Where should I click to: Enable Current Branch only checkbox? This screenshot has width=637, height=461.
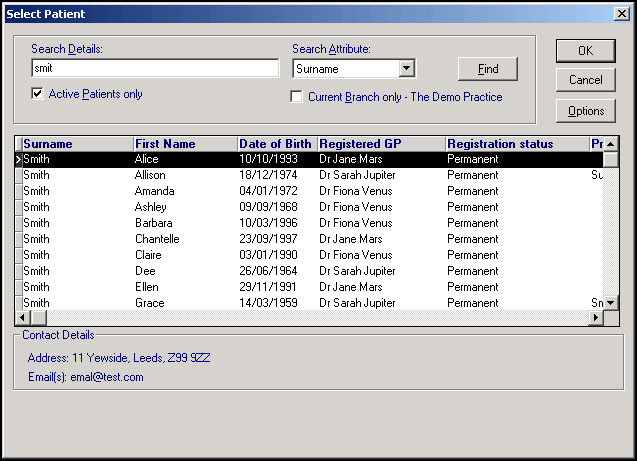pyautogui.click(x=297, y=97)
